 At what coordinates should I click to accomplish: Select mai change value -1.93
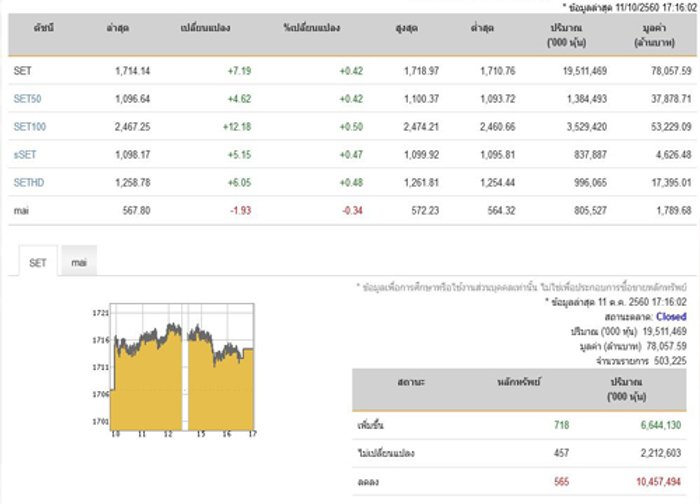(241, 210)
